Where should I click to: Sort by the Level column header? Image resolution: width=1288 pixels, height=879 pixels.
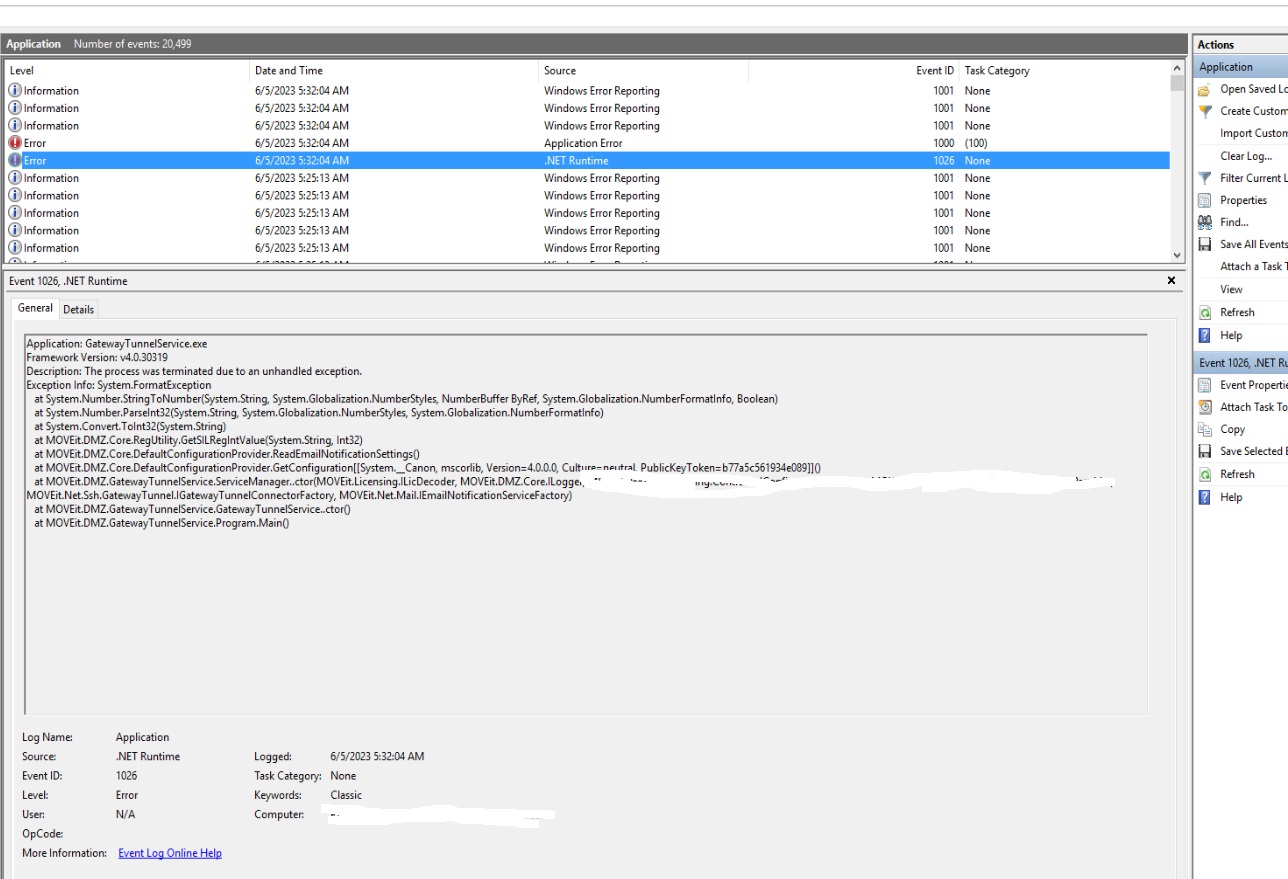pyautogui.click(x=127, y=71)
